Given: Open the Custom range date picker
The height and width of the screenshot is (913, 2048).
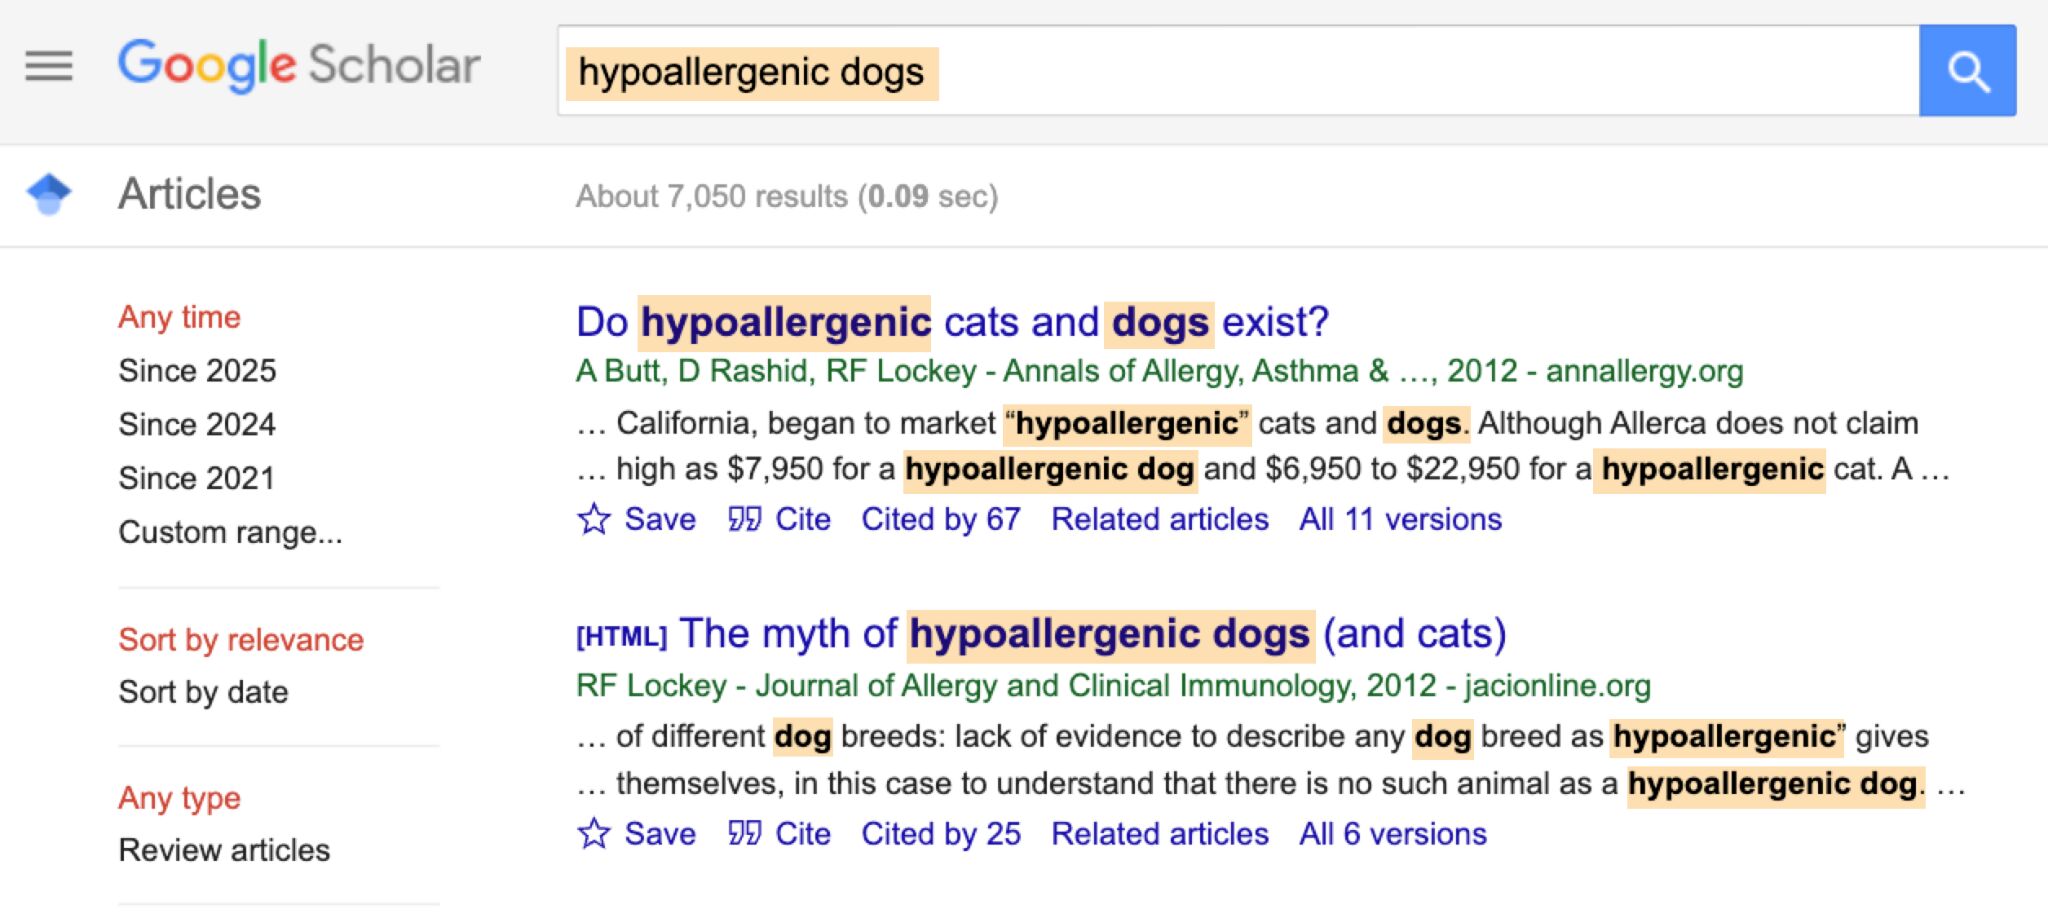Looking at the screenshot, I should (229, 532).
